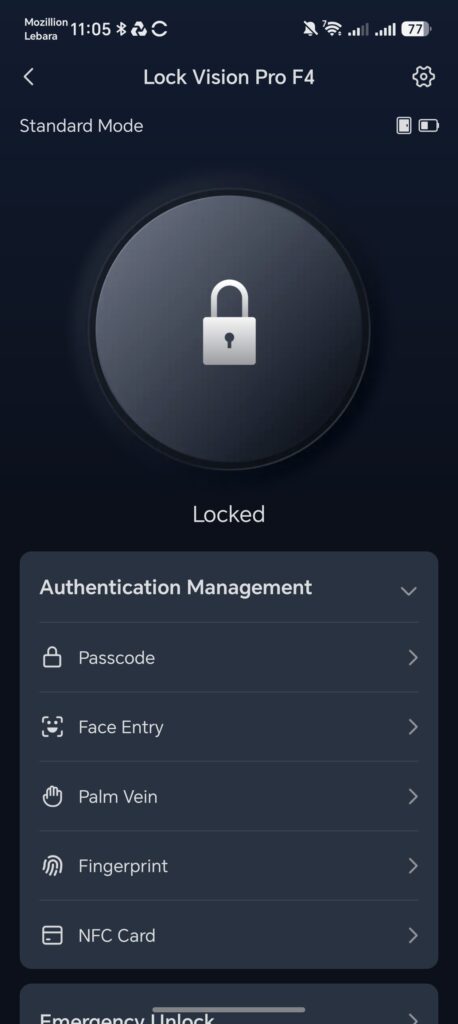Go back using the left arrow
Screen dimensions: 458x1024
coord(28,77)
